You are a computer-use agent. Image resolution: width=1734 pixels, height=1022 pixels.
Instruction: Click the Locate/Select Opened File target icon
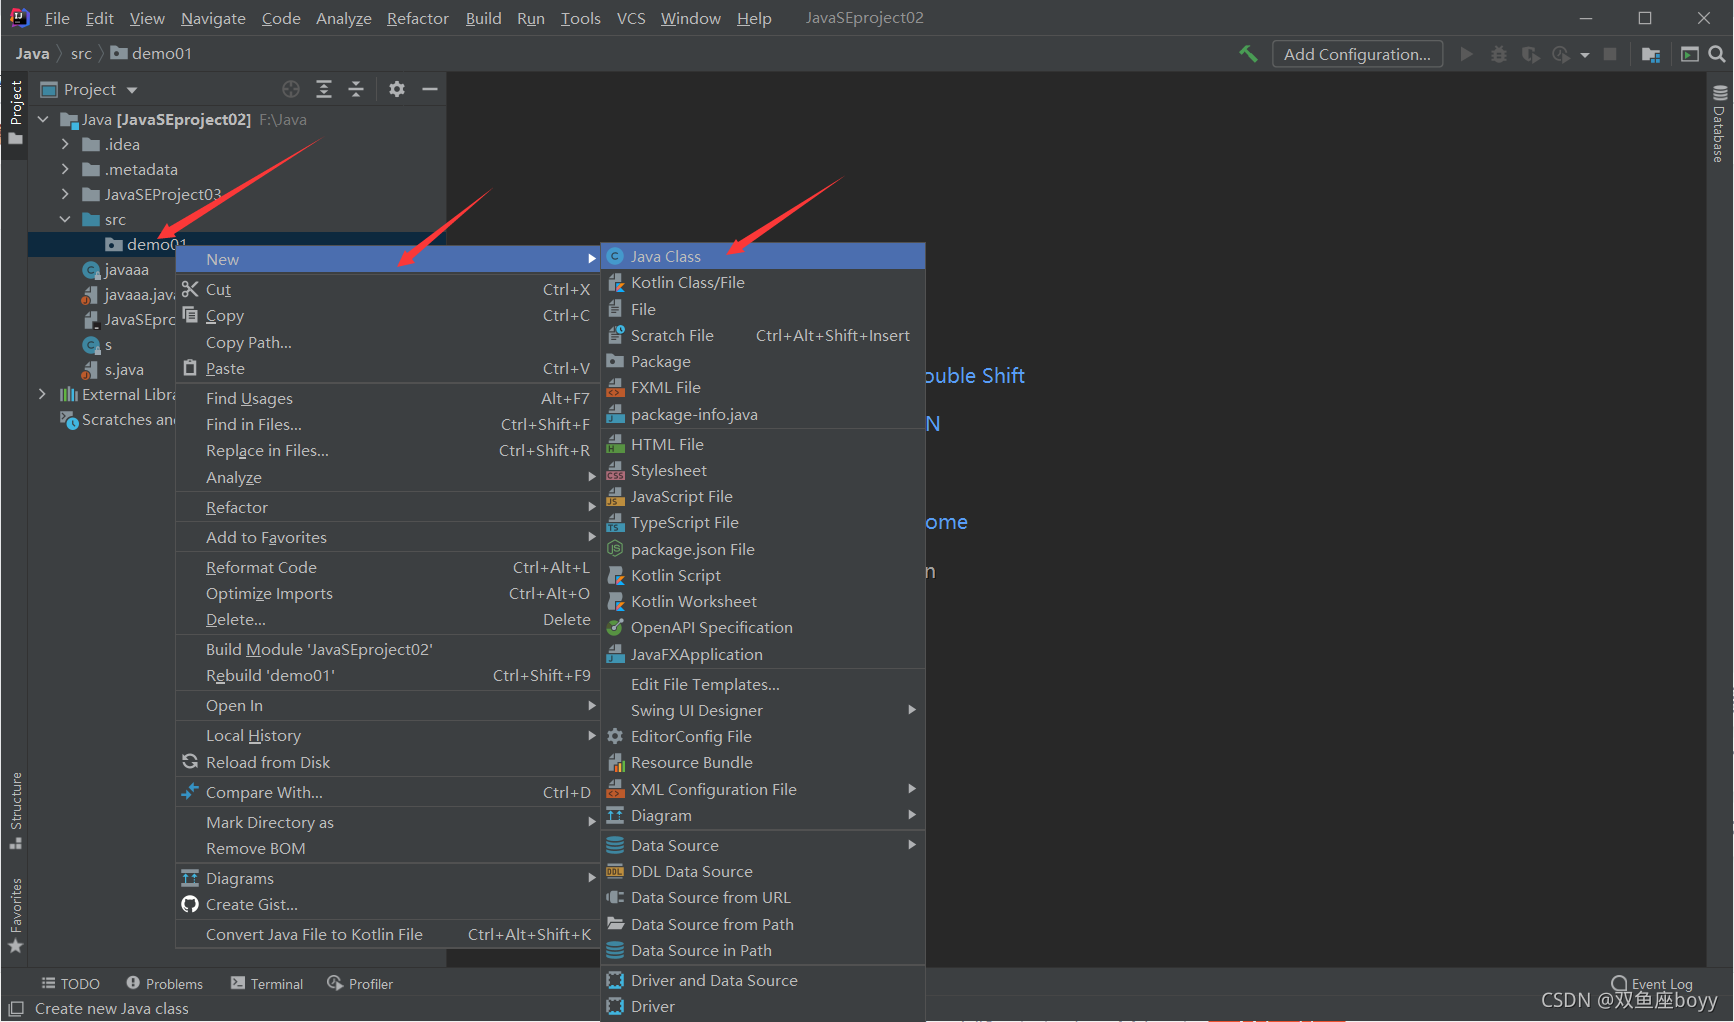(x=291, y=89)
